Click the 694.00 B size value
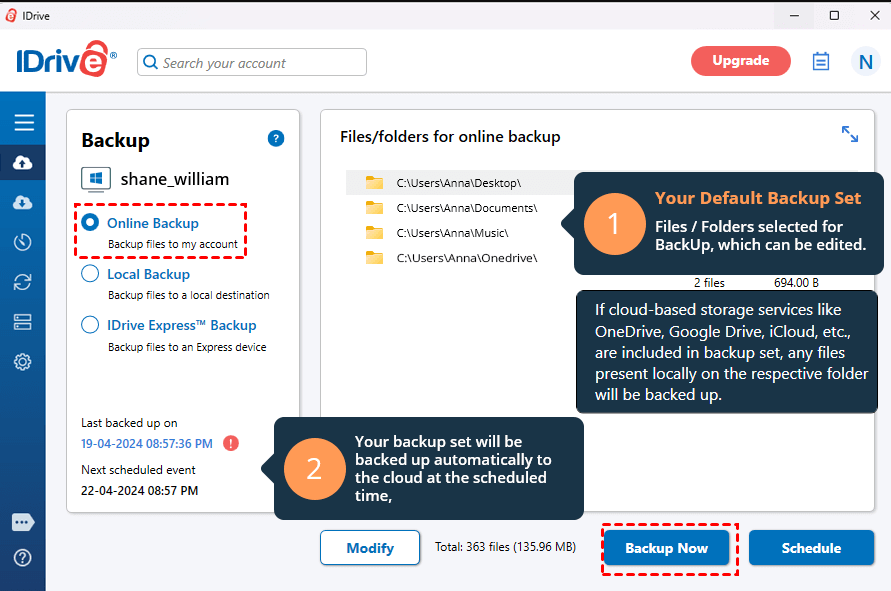Image resolution: width=891 pixels, height=591 pixels. click(796, 282)
